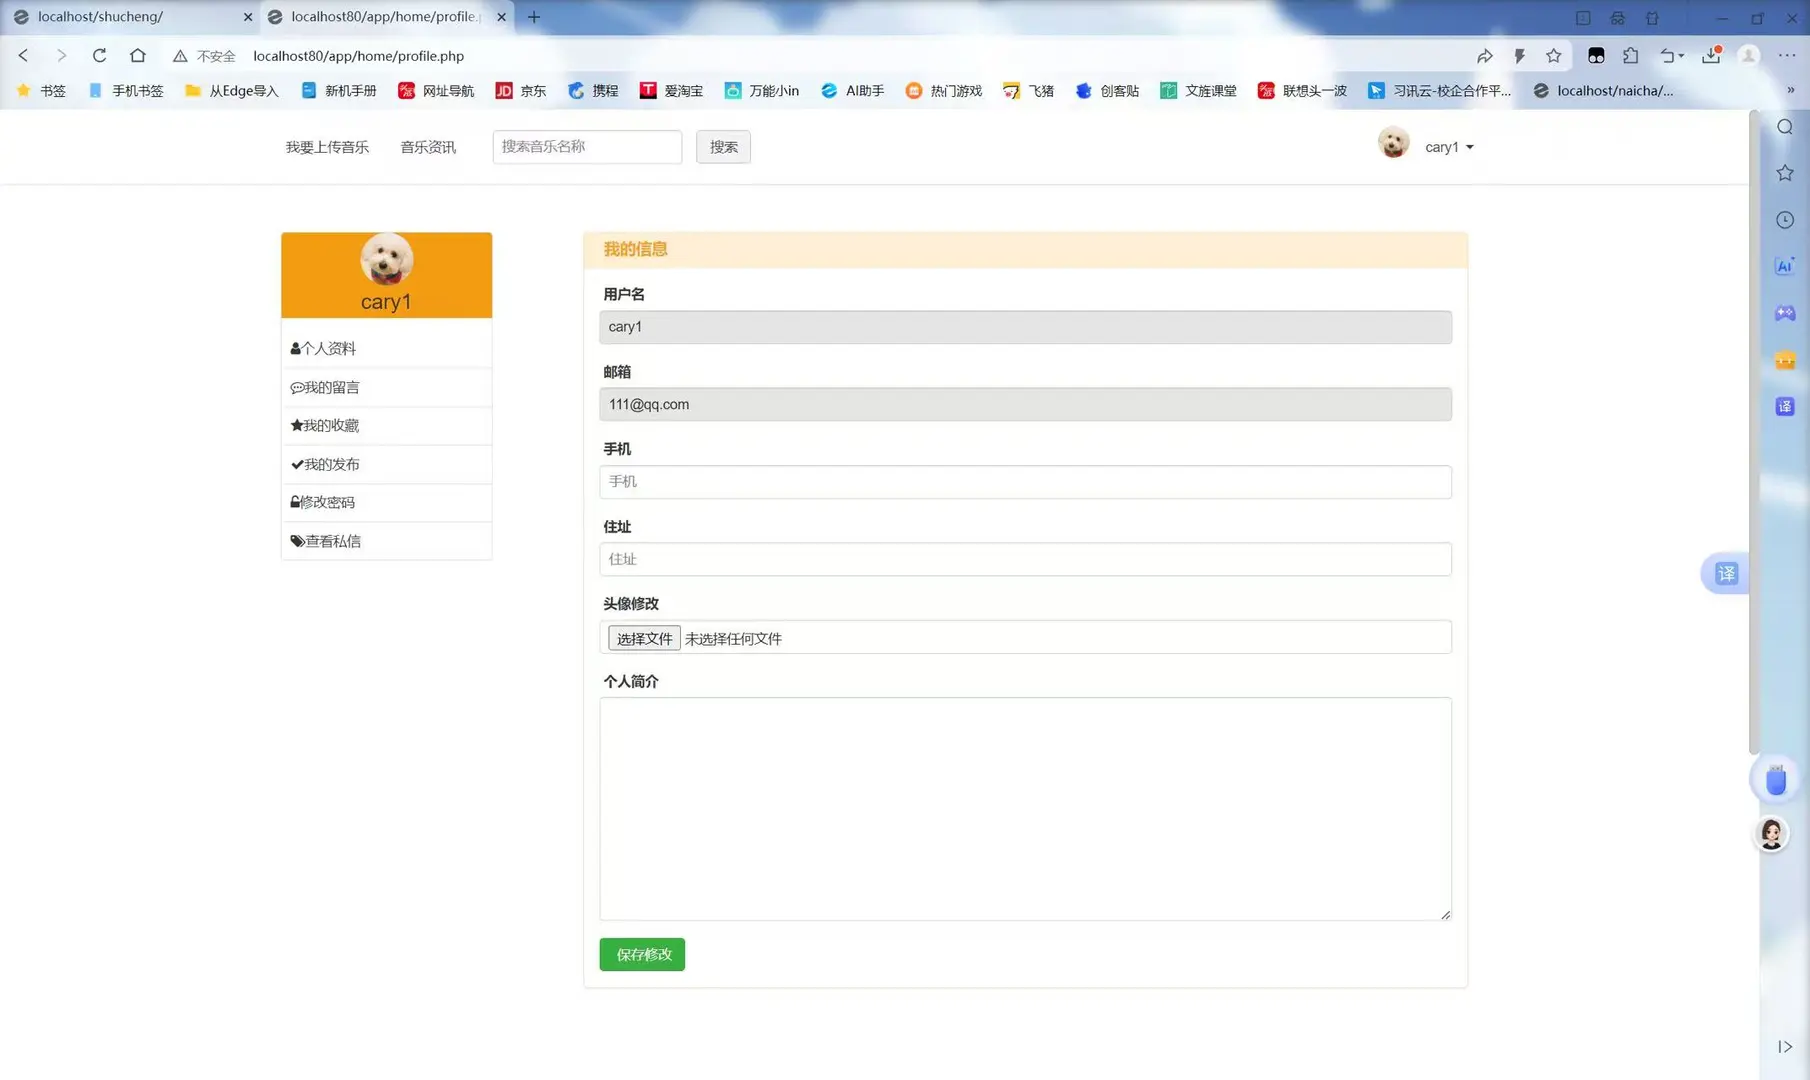Open the 京东 bookmark
This screenshot has width=1810, height=1080.
point(521,90)
